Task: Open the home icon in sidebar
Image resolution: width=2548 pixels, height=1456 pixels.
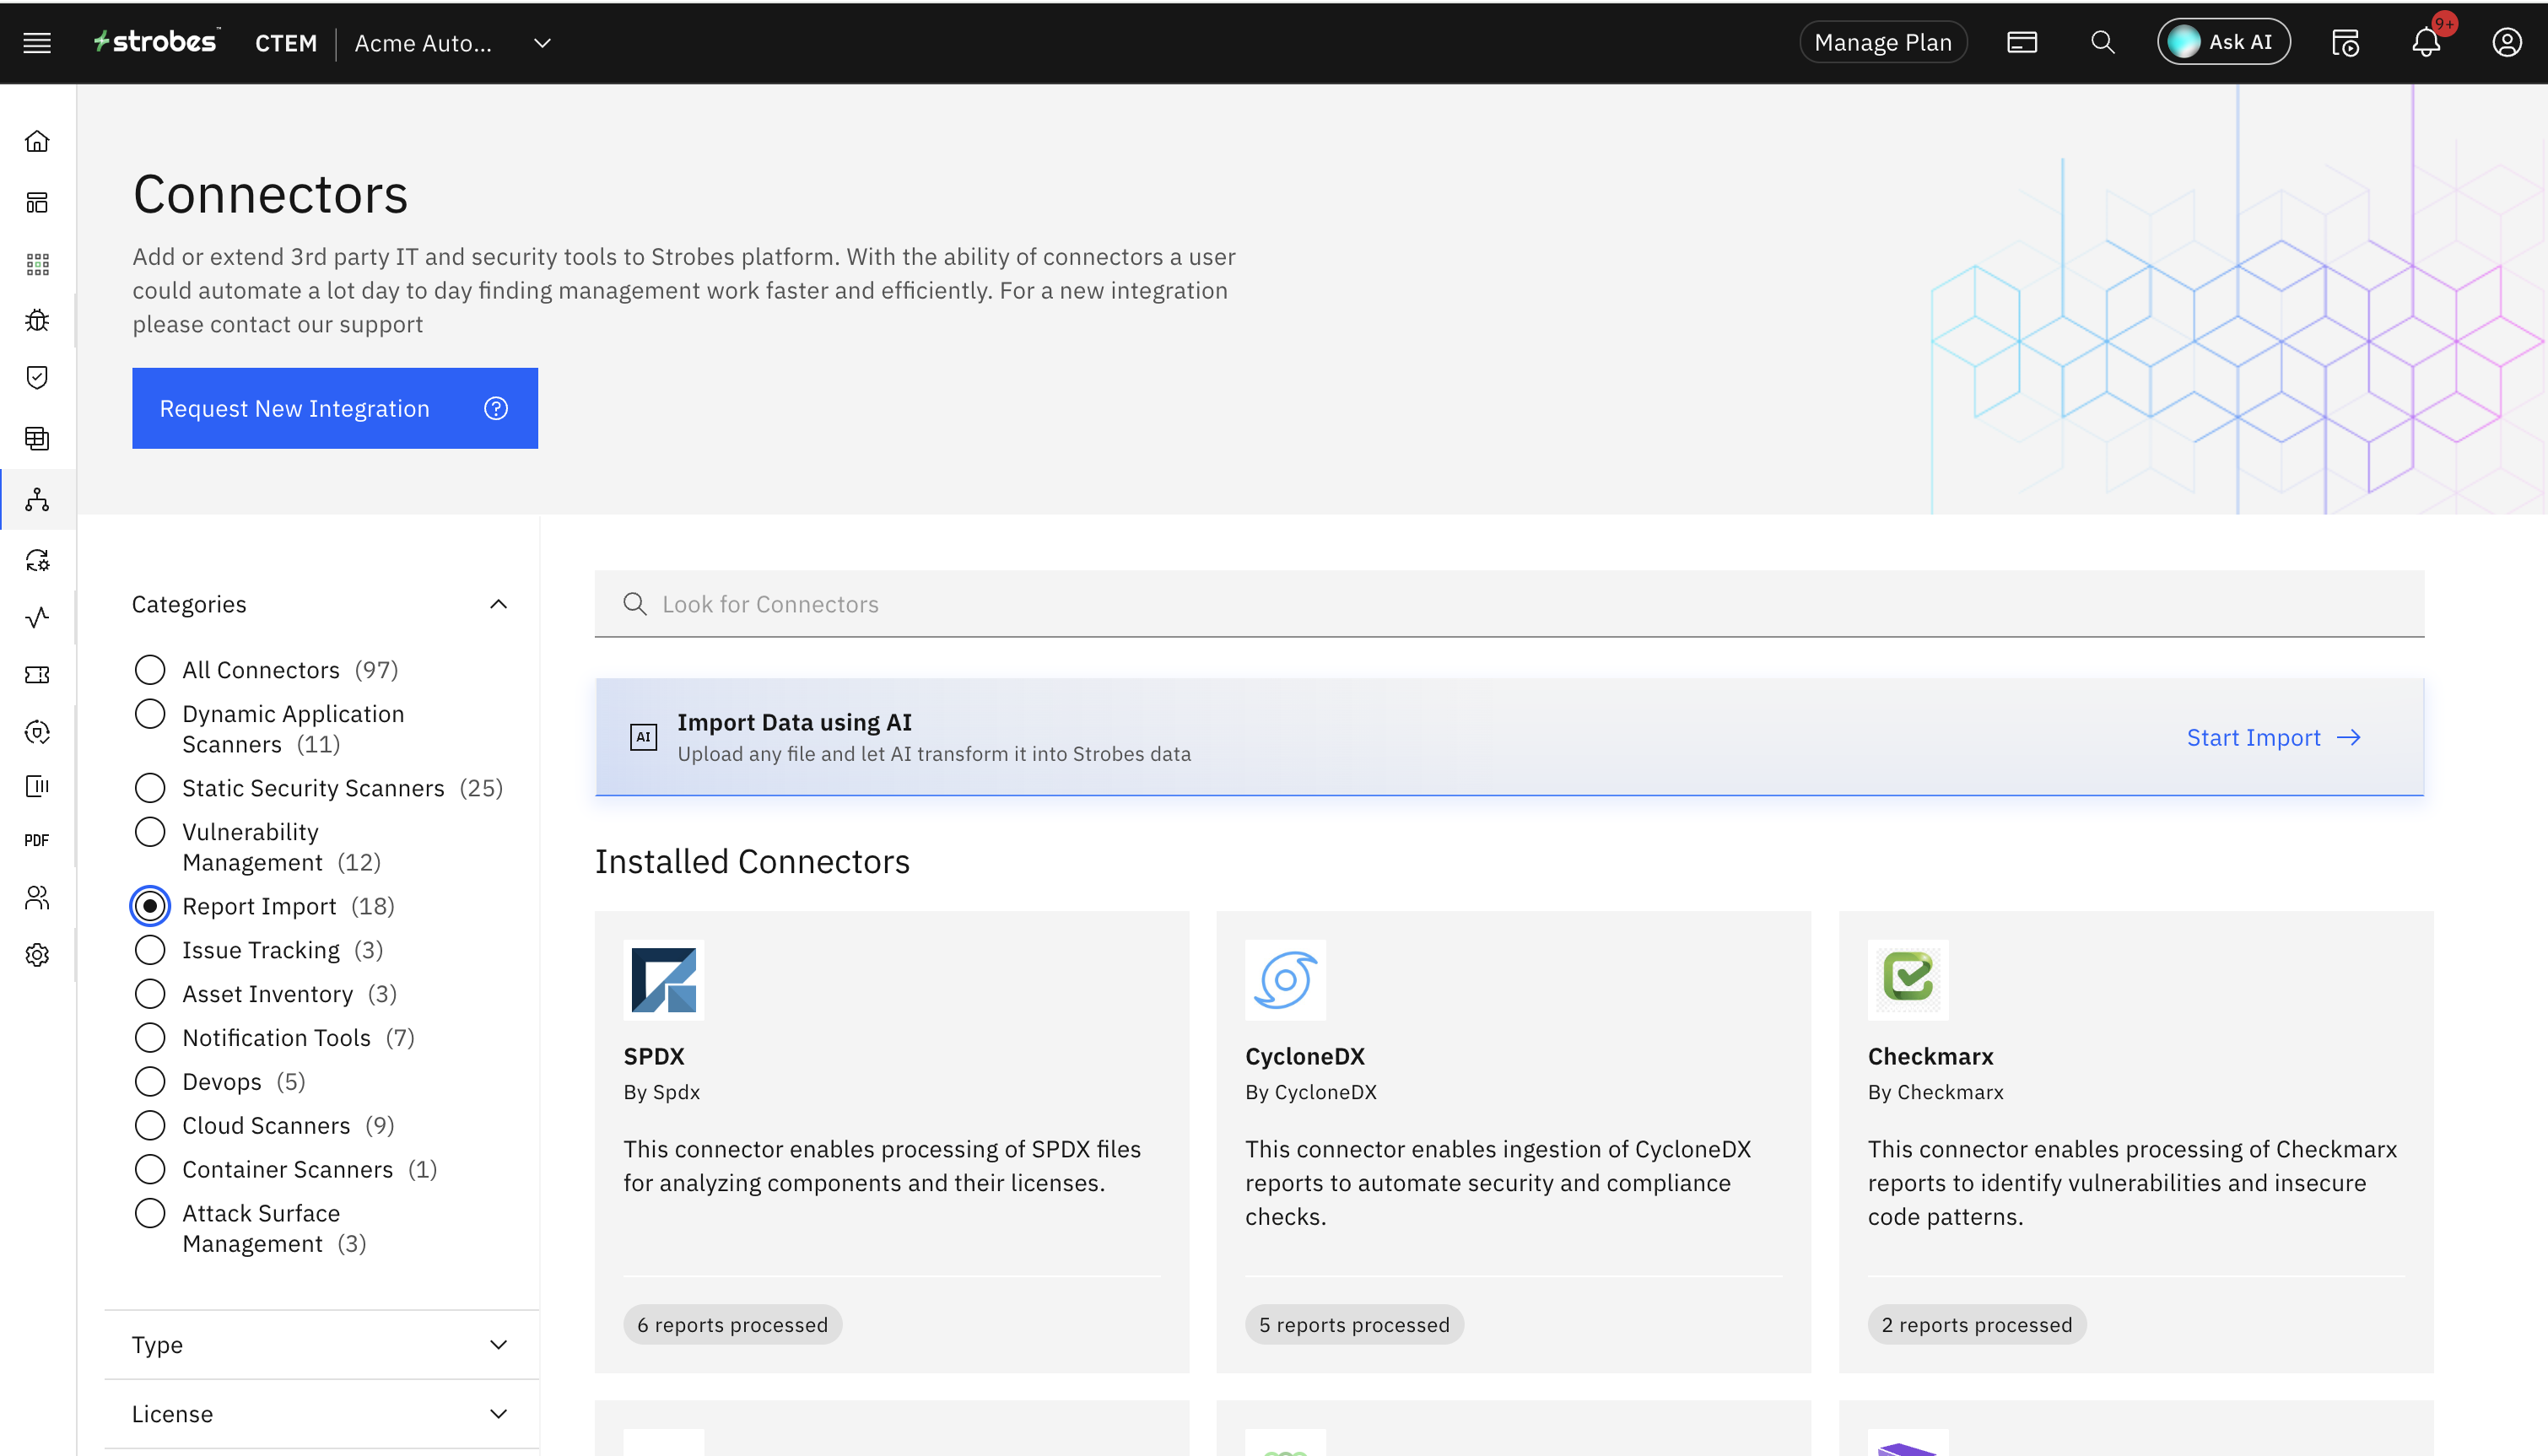Action: point(37,141)
